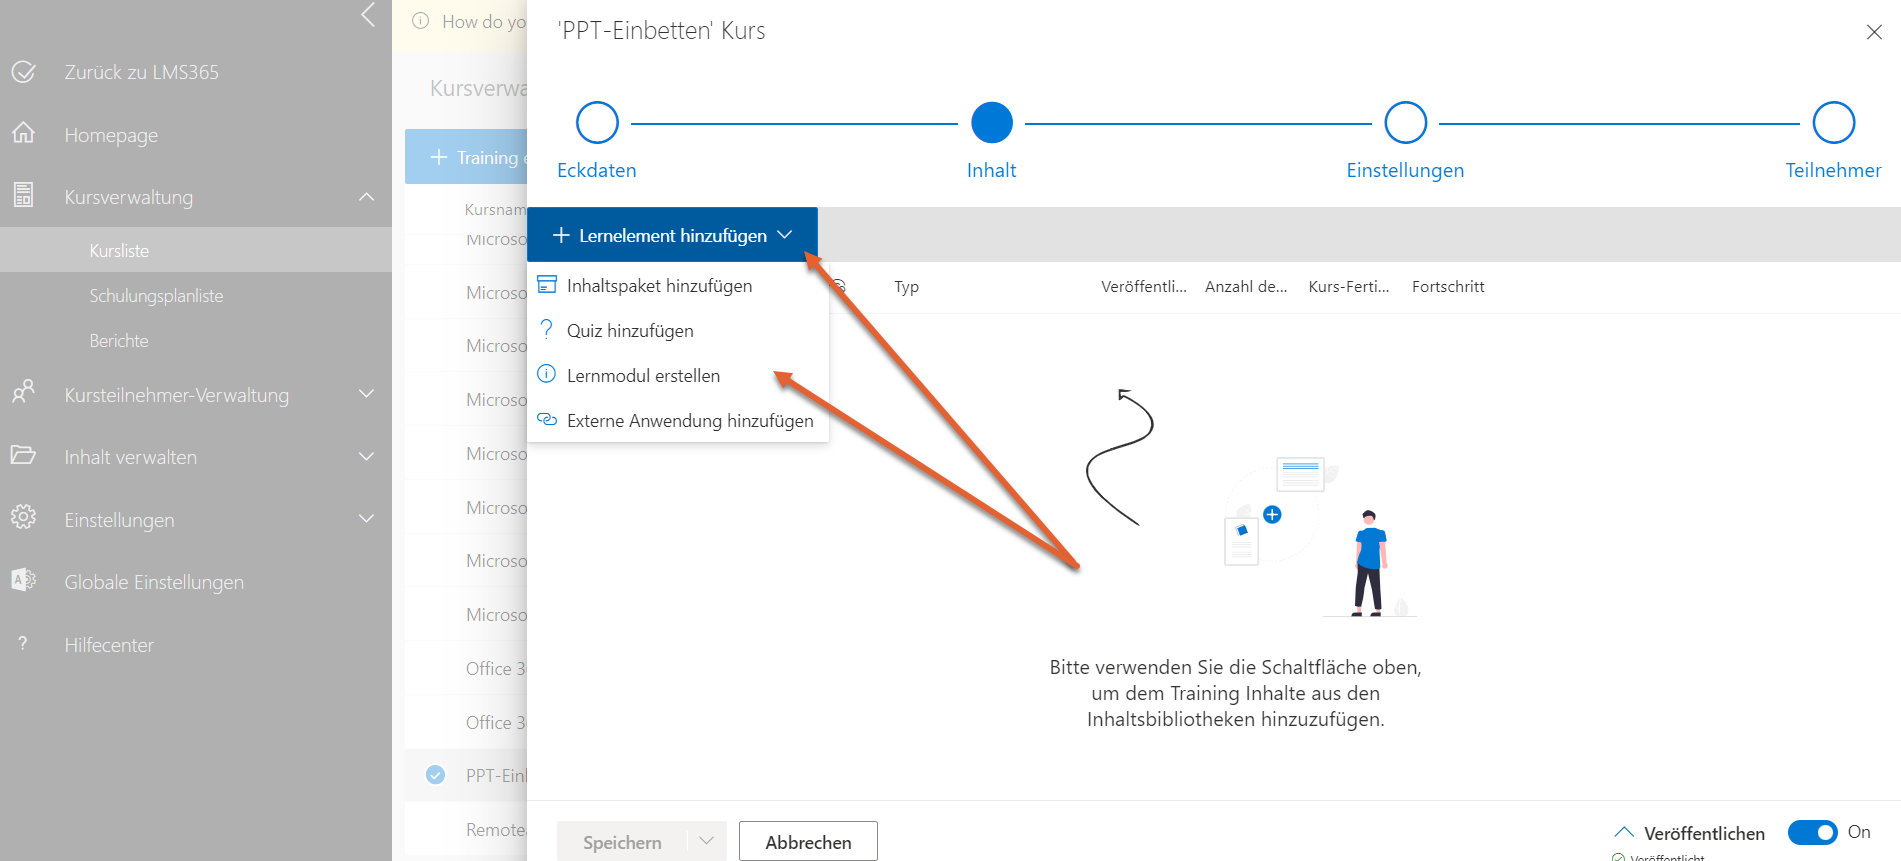The height and width of the screenshot is (861, 1901).
Task: Click the Kursteilnehmer-Verwaltung people icon
Action: 23,392
